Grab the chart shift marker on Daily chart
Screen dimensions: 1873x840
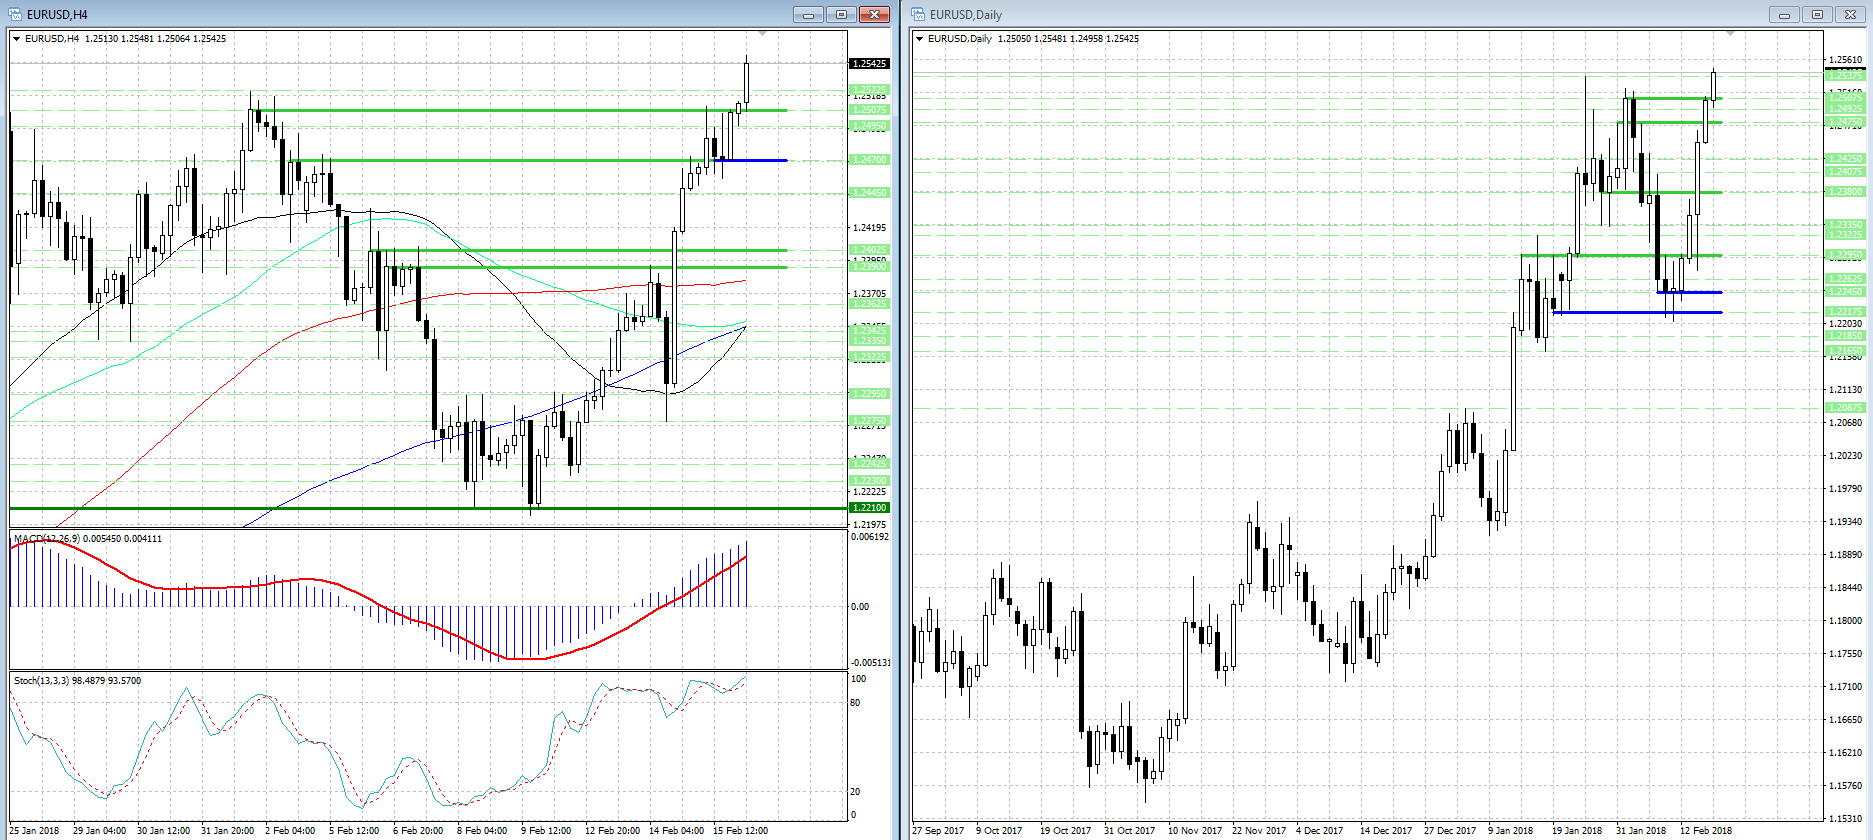[x=1730, y=34]
